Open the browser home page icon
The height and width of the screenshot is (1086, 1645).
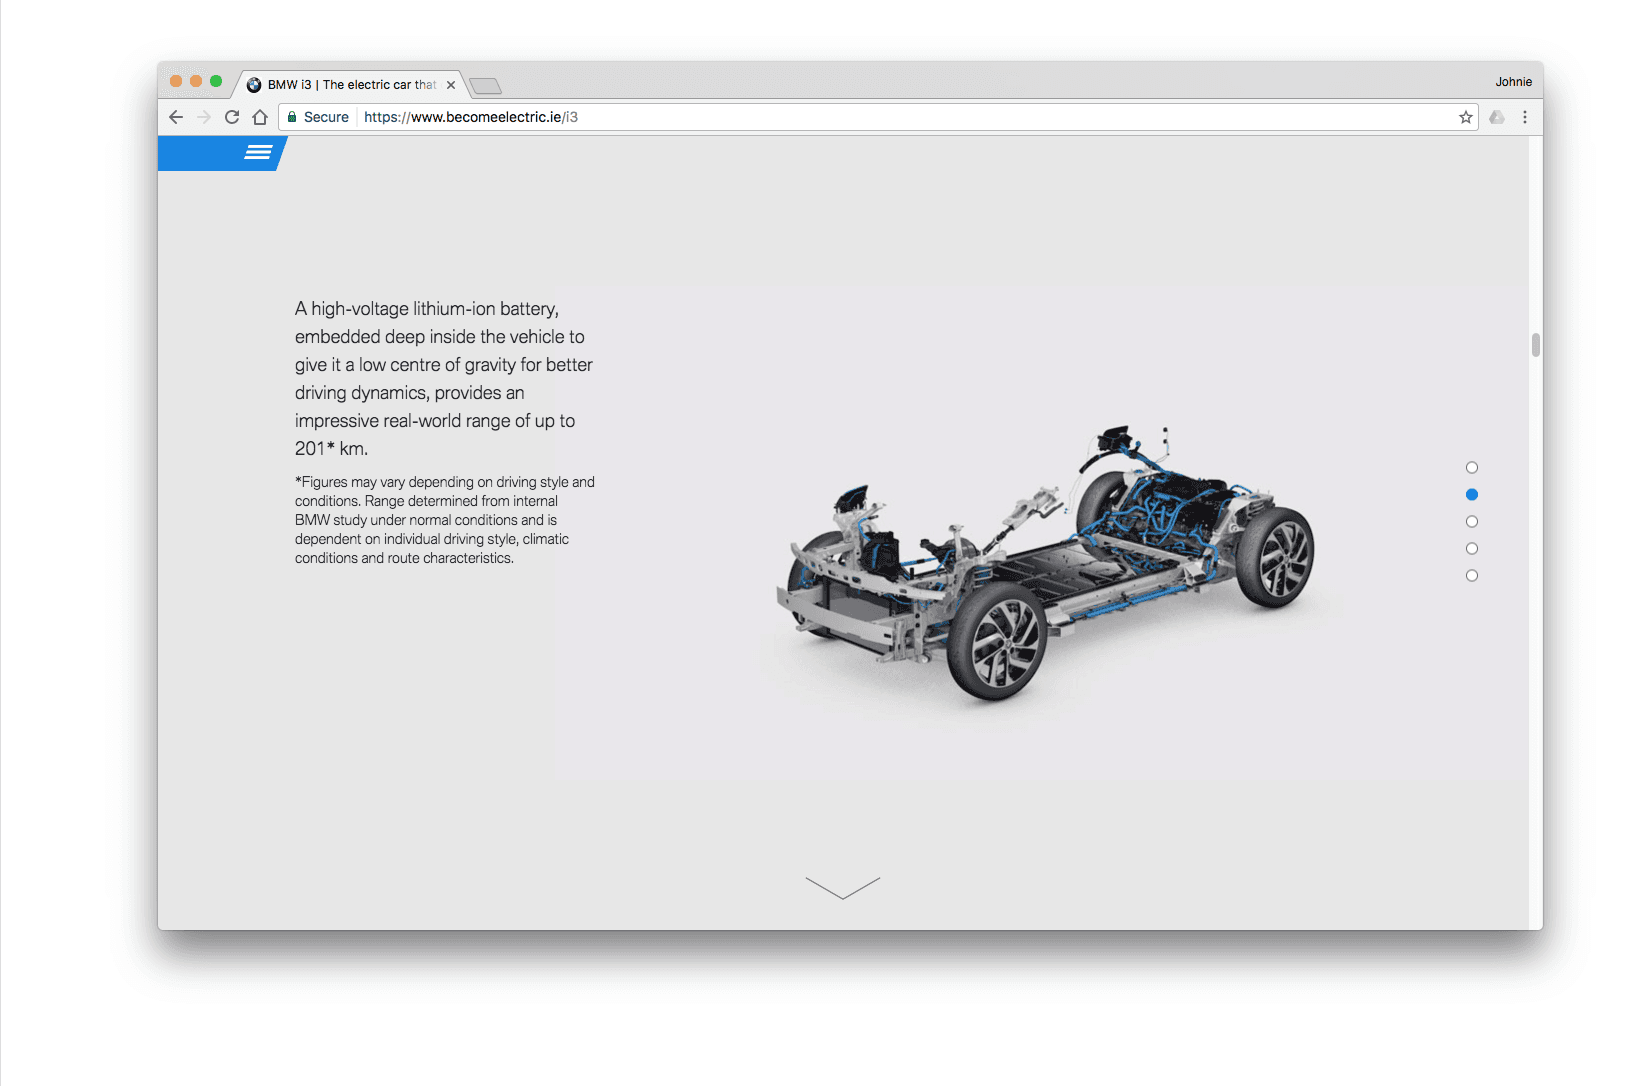(x=260, y=117)
